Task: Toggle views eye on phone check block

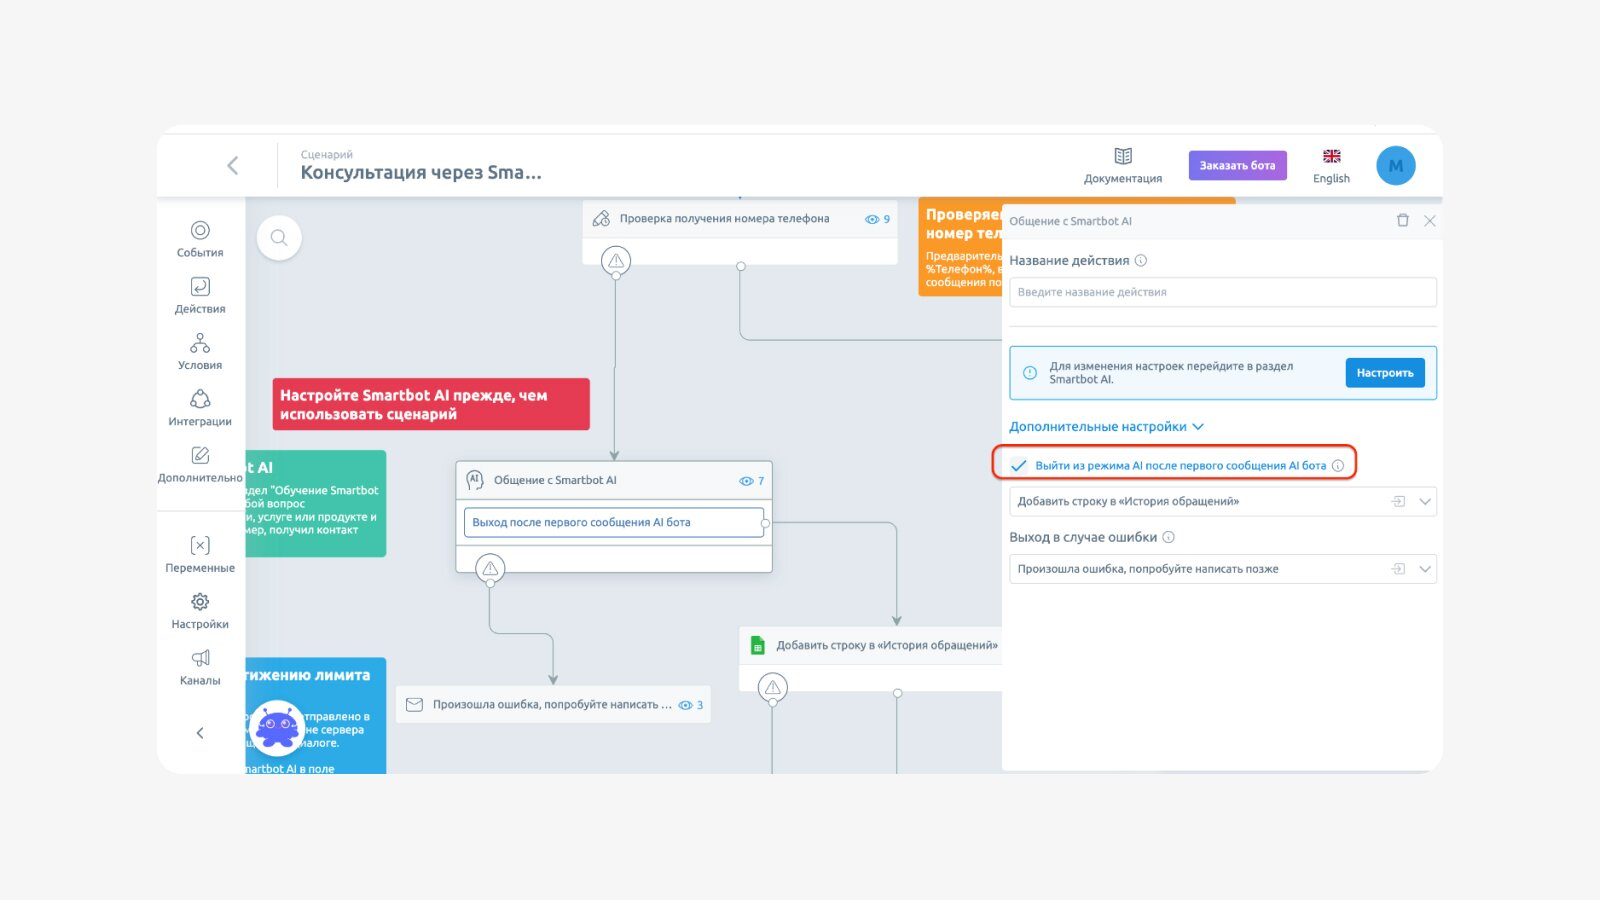Action: coord(872,219)
